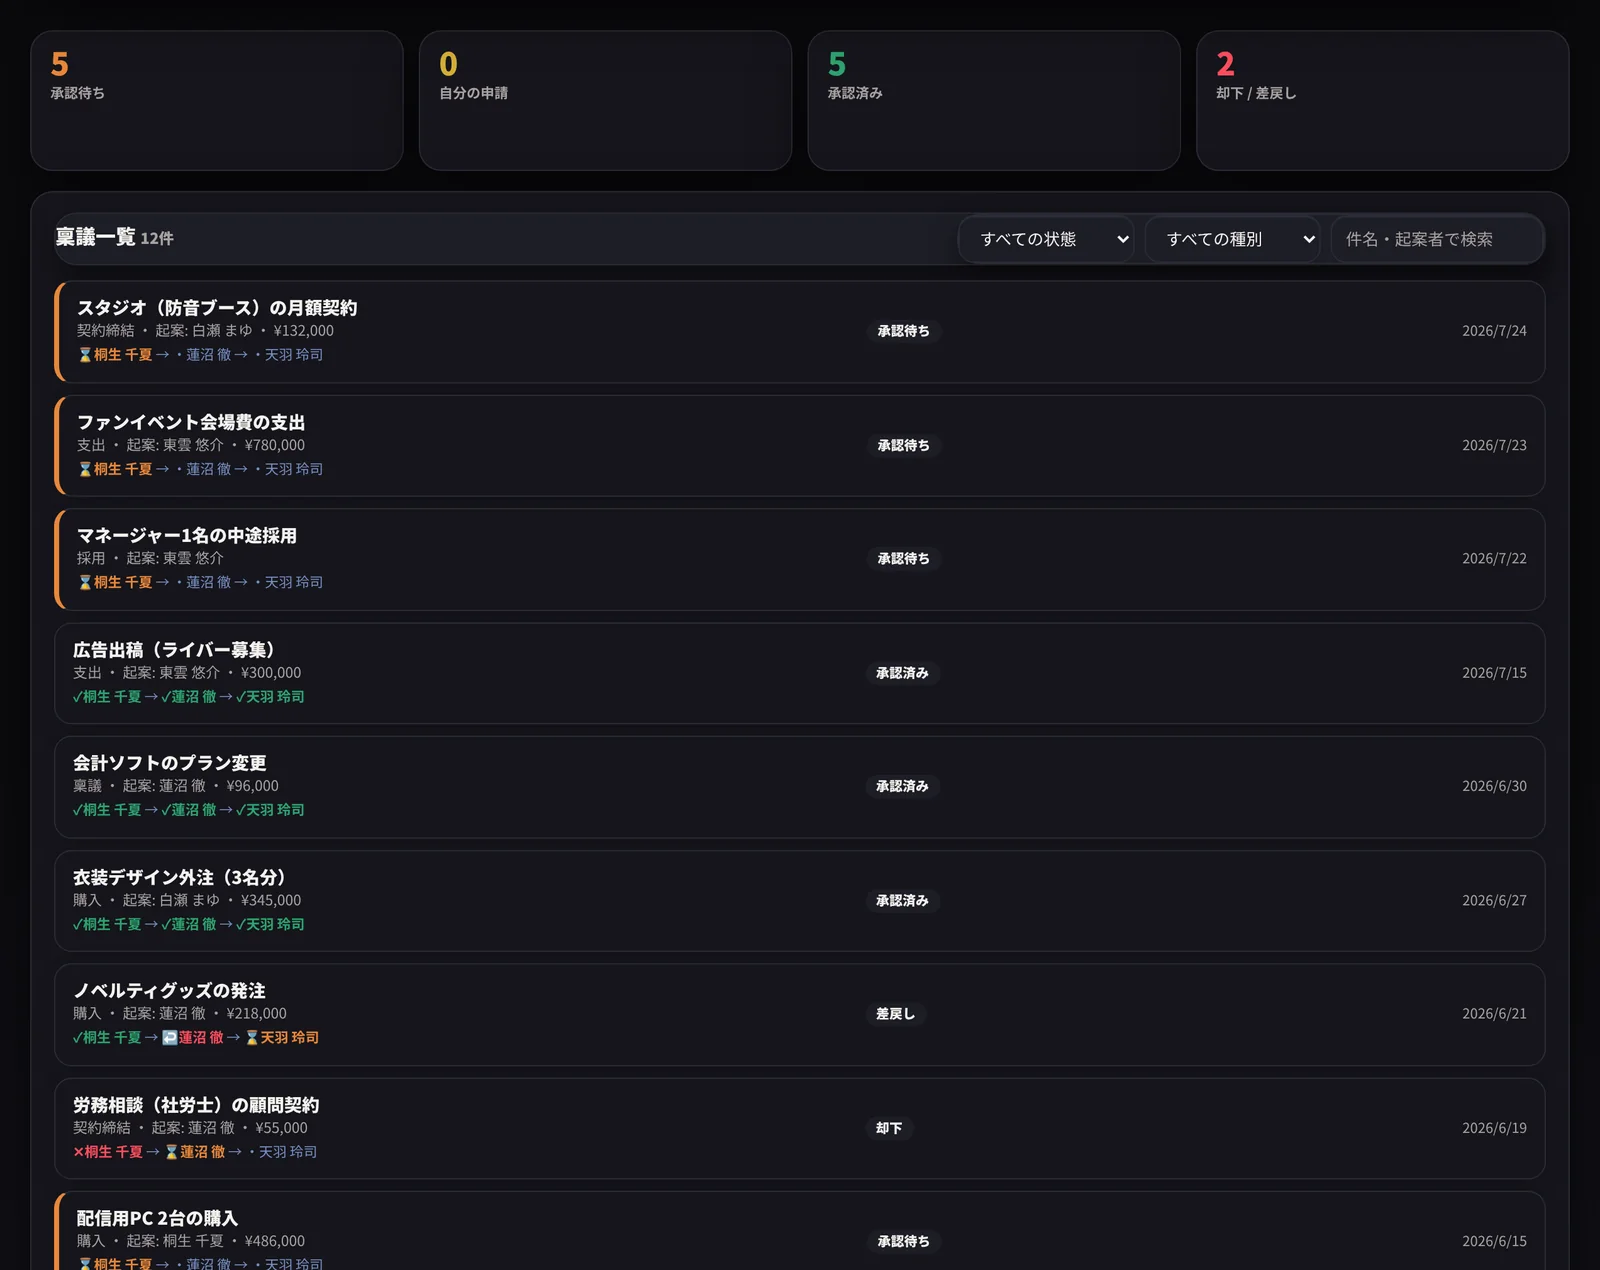Select the 承認済み summary card

(x=994, y=100)
